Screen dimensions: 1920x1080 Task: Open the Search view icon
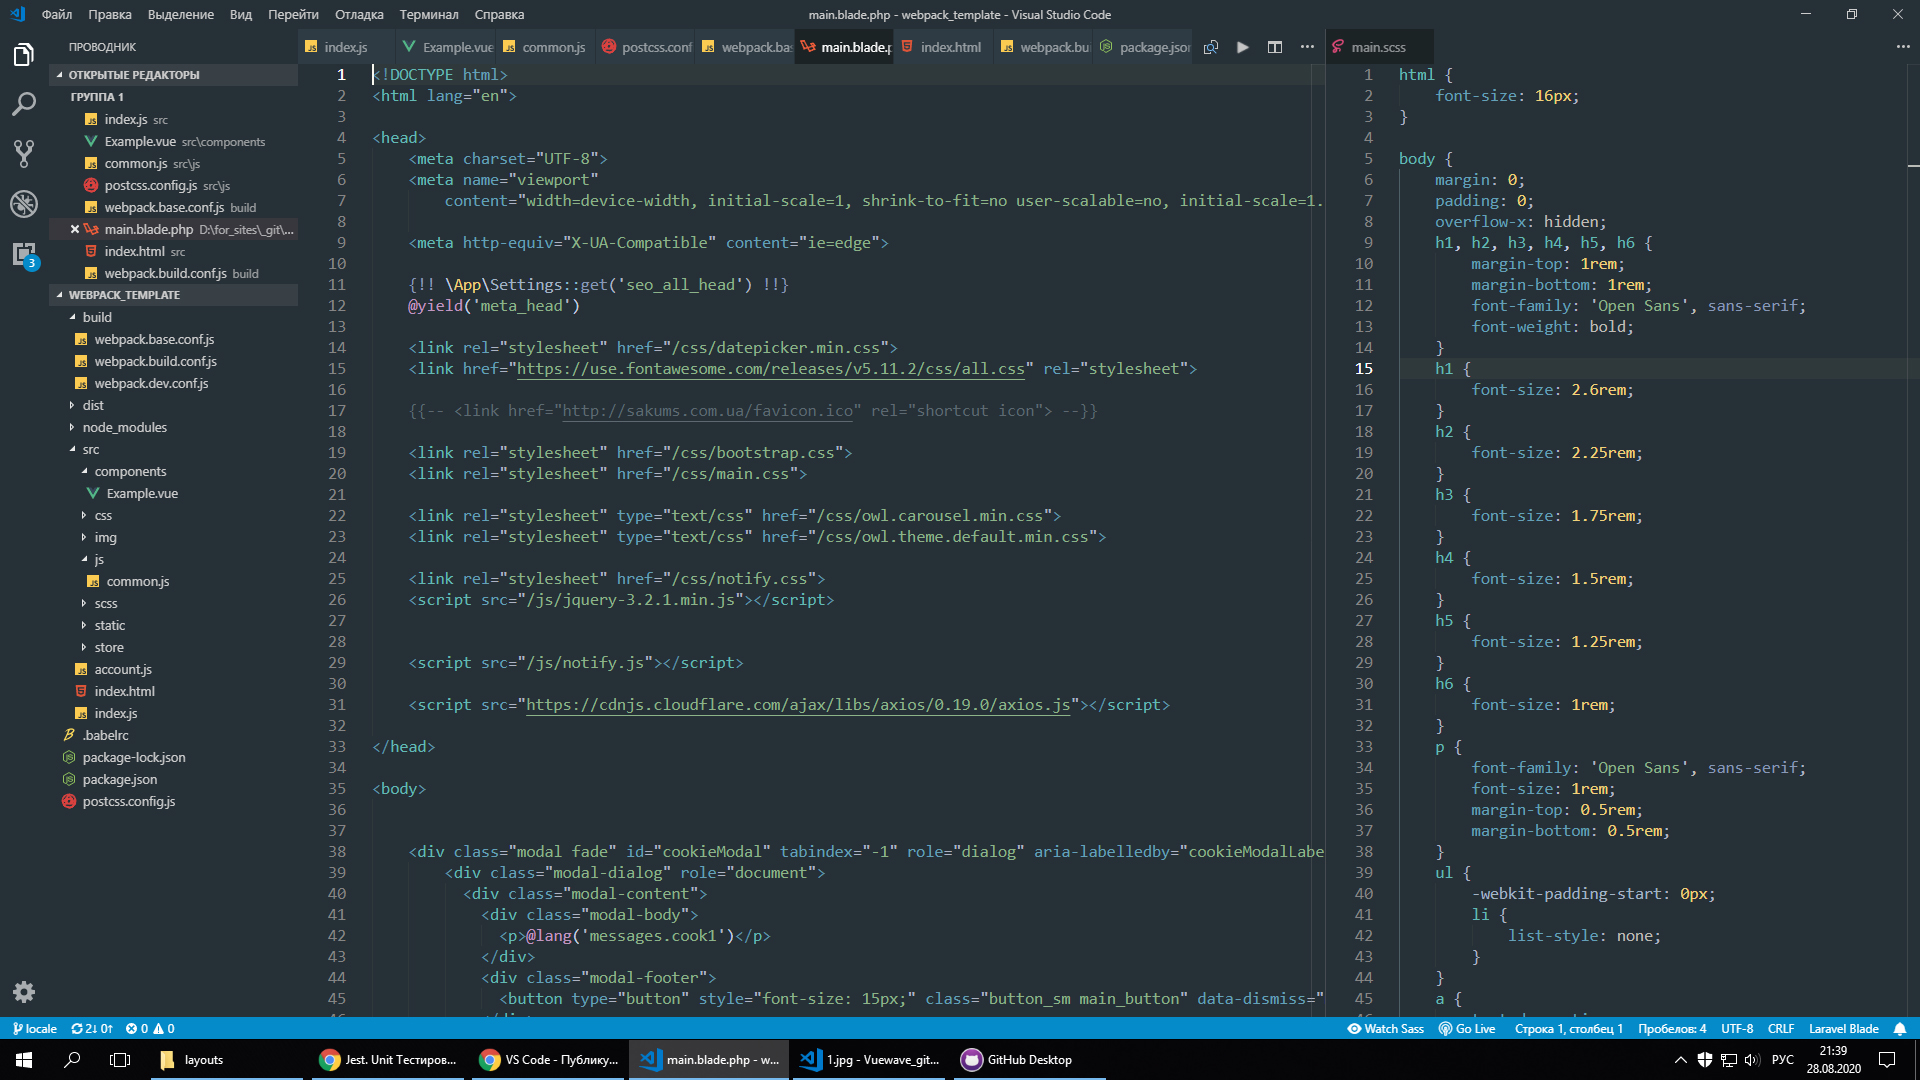[24, 104]
